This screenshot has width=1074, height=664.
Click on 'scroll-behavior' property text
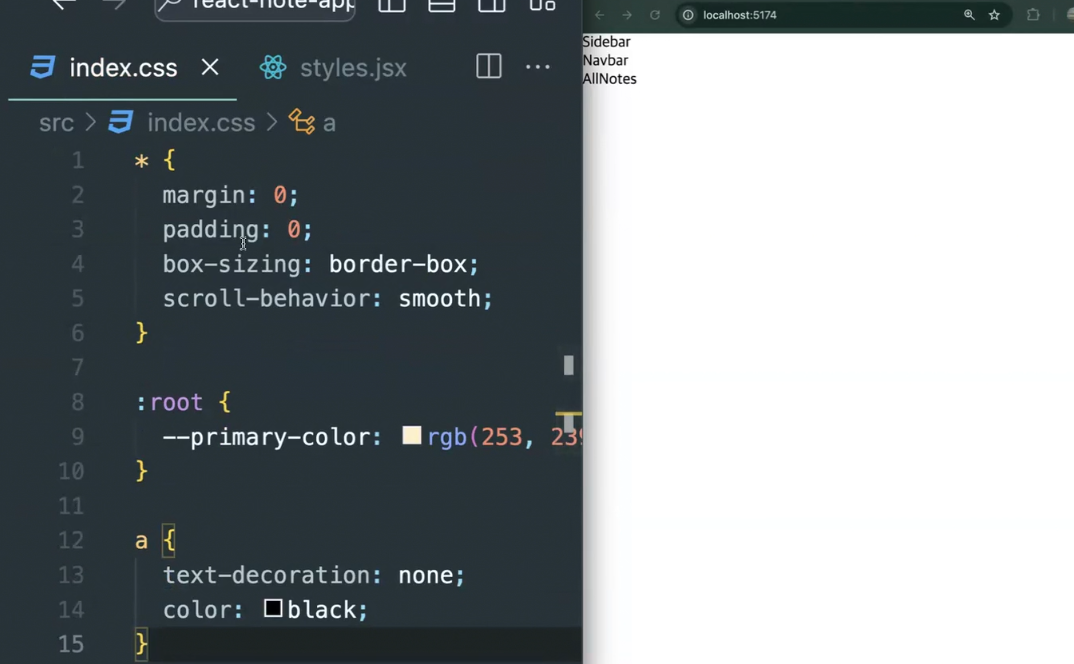(266, 299)
